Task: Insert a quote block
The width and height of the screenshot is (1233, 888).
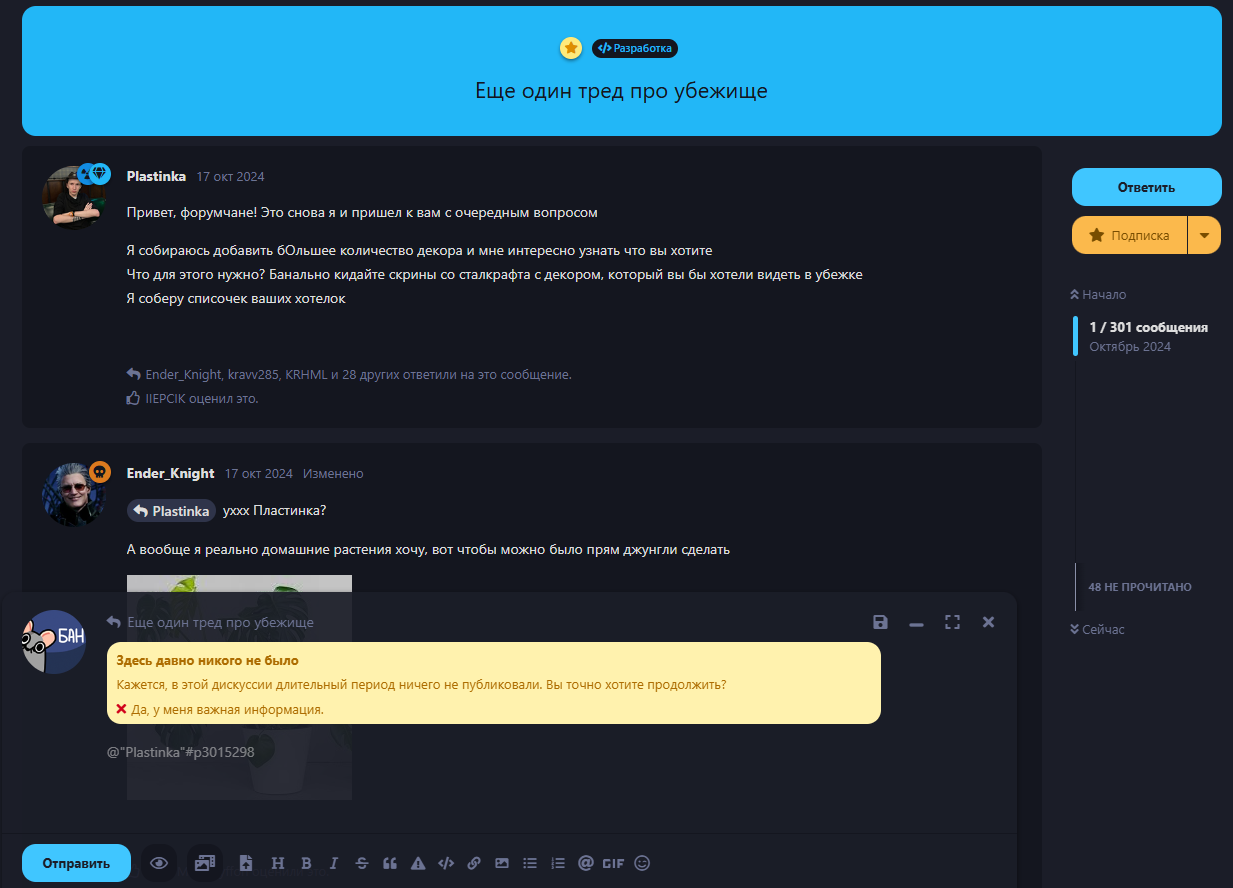Action: click(x=390, y=863)
